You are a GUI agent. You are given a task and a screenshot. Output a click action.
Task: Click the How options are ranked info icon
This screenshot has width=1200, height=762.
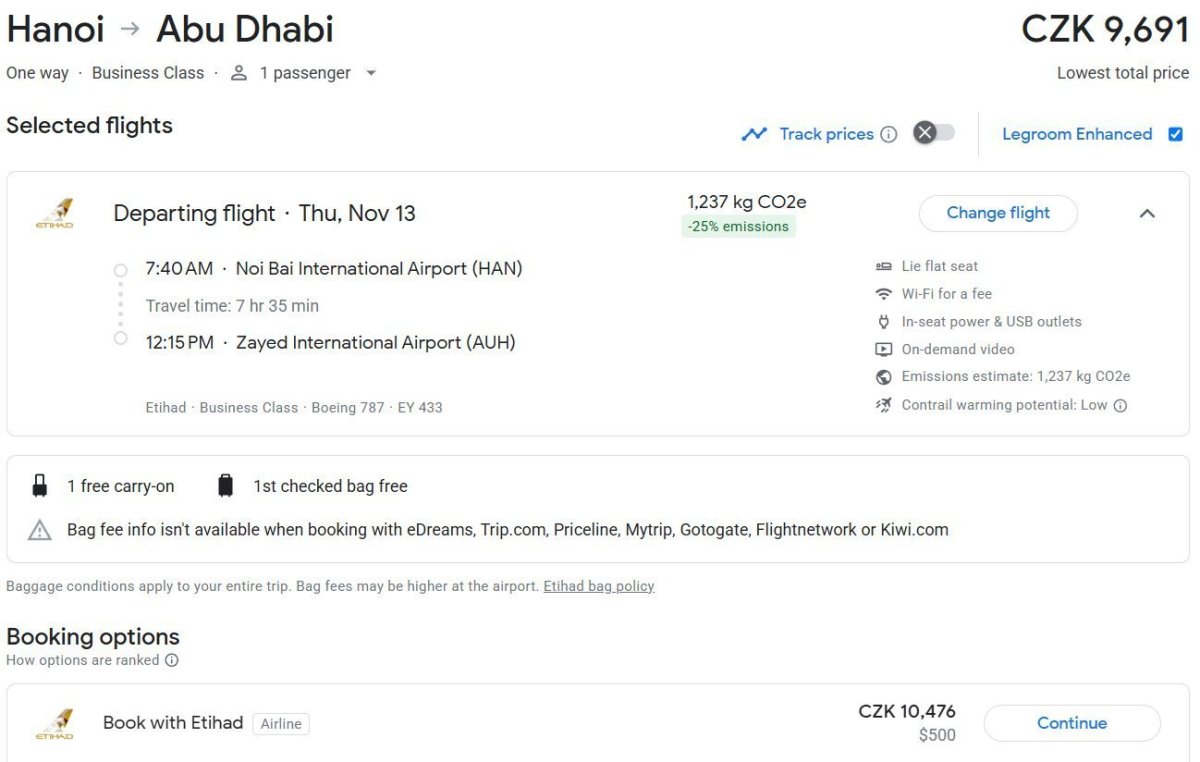tap(172, 660)
